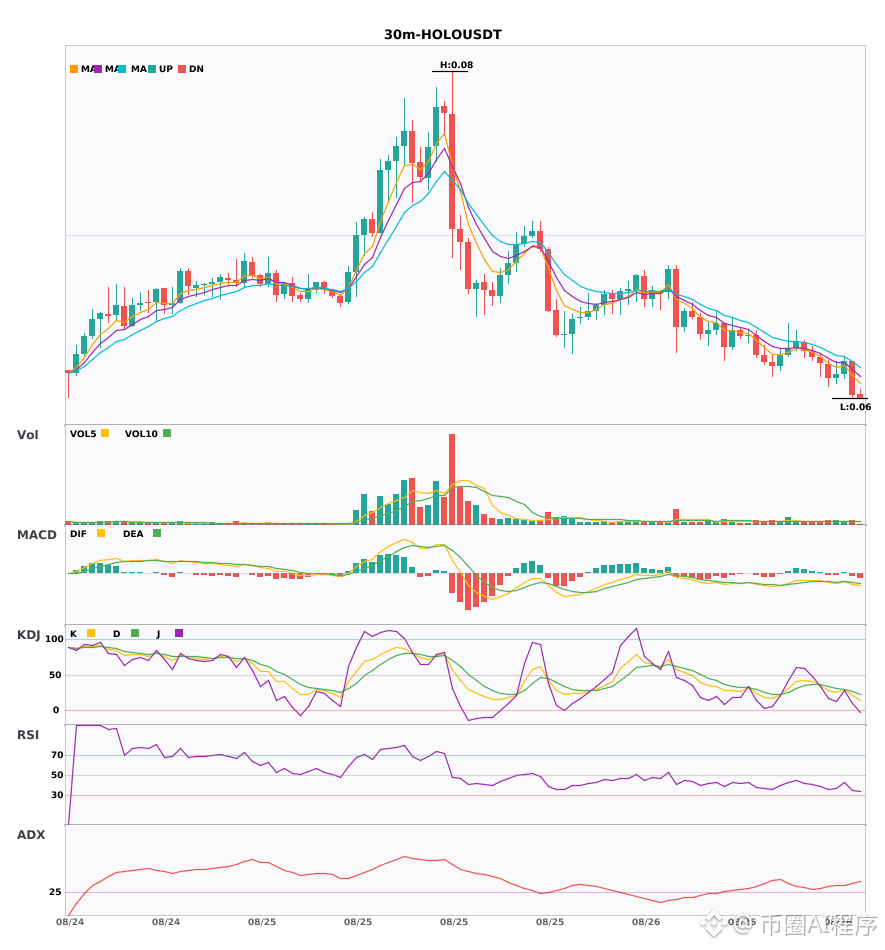The width and height of the screenshot is (885, 950).
Task: Click the 0 axis value in KDJ panel
Action: click(x=56, y=710)
